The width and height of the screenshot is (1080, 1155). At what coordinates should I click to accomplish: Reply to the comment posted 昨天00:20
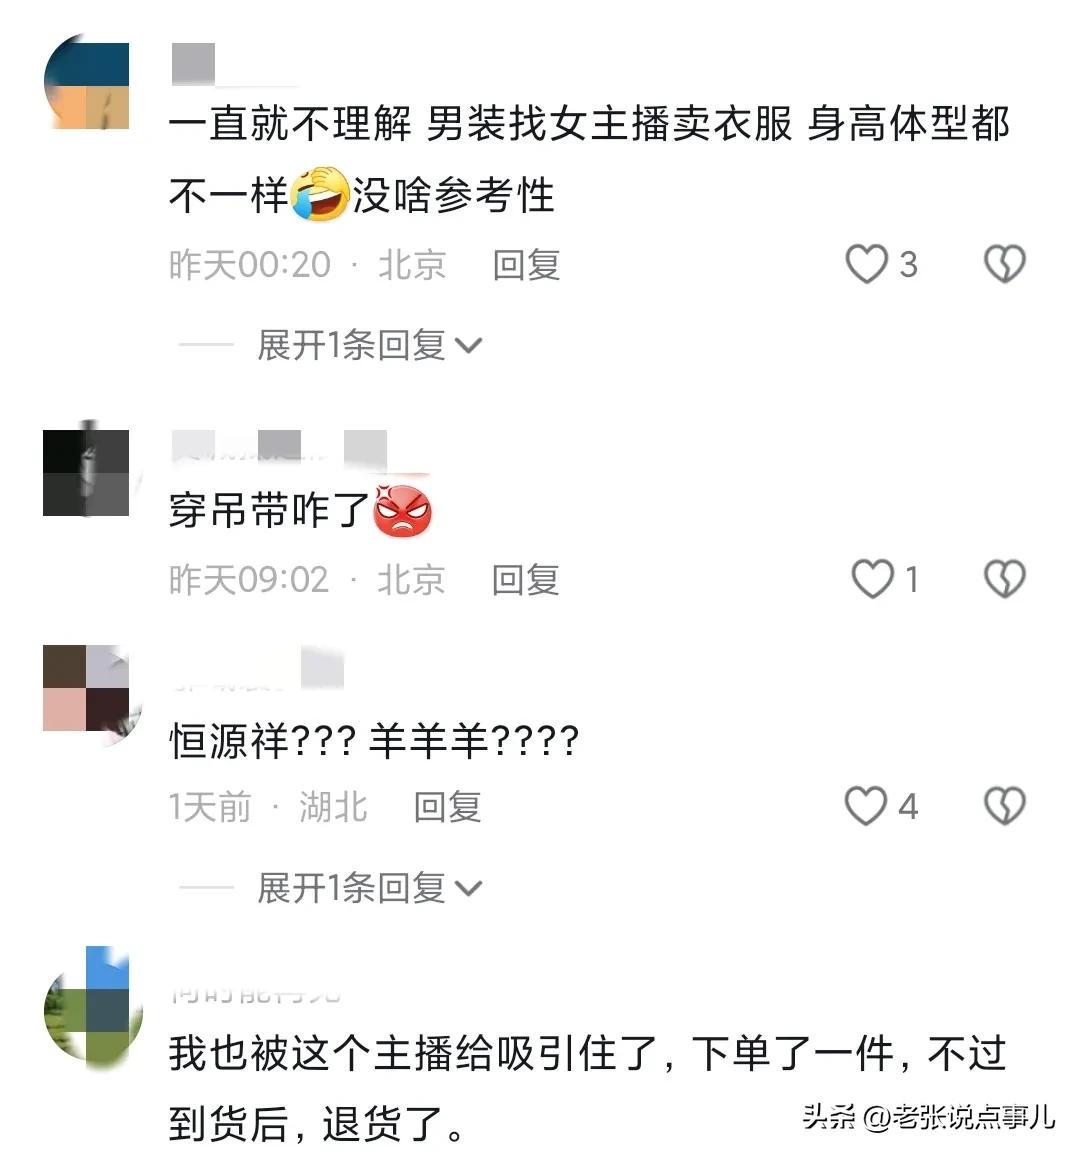(526, 264)
